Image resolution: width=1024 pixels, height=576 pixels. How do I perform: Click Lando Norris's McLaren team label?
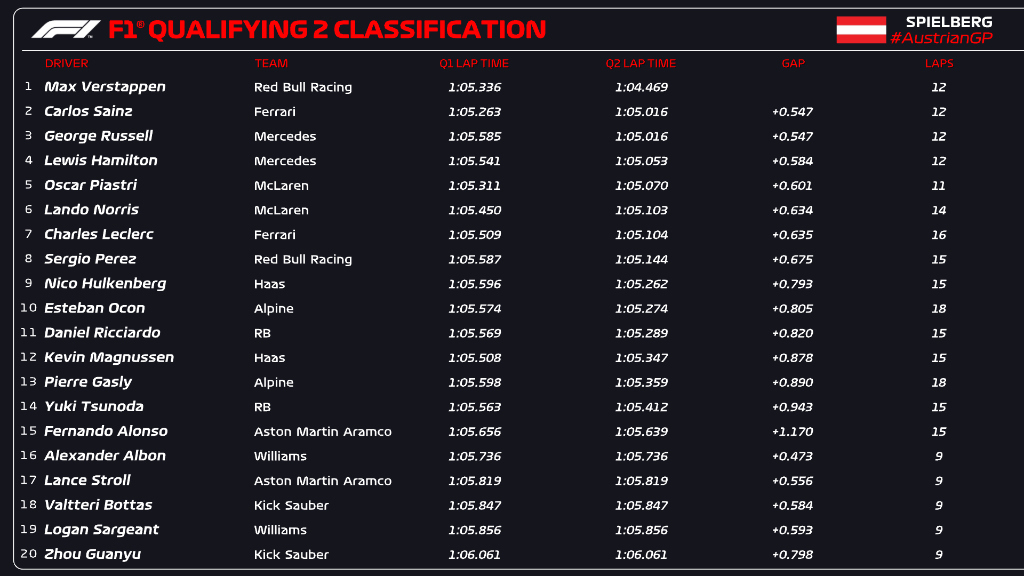tap(281, 210)
